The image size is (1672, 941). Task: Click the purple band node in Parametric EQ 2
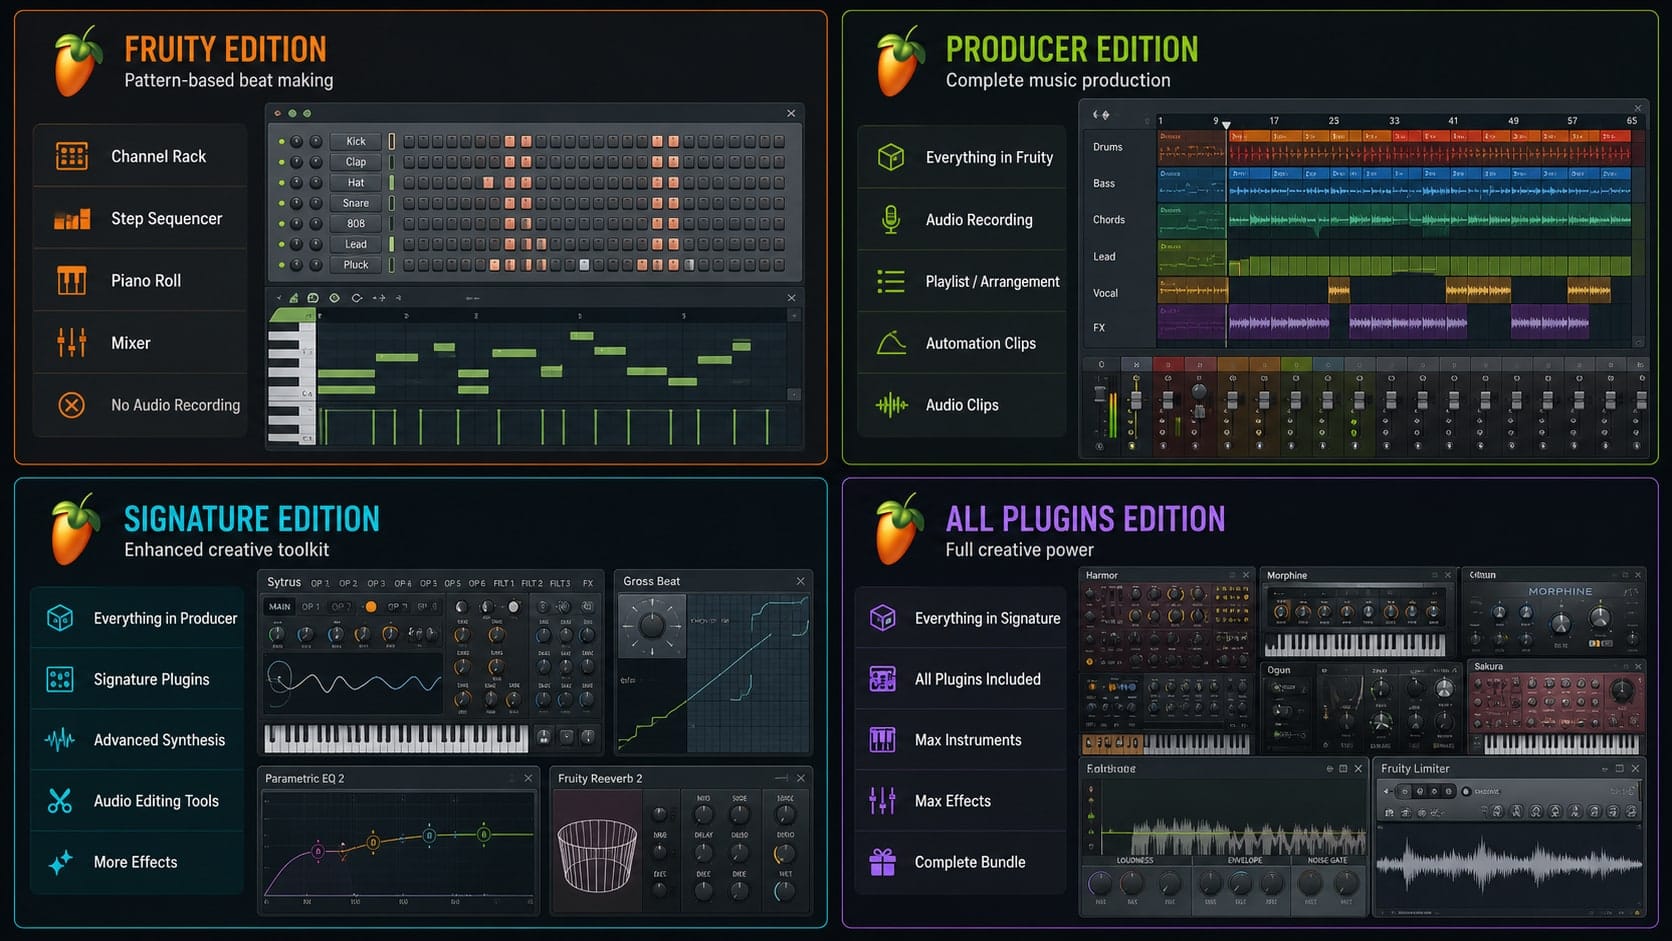318,852
